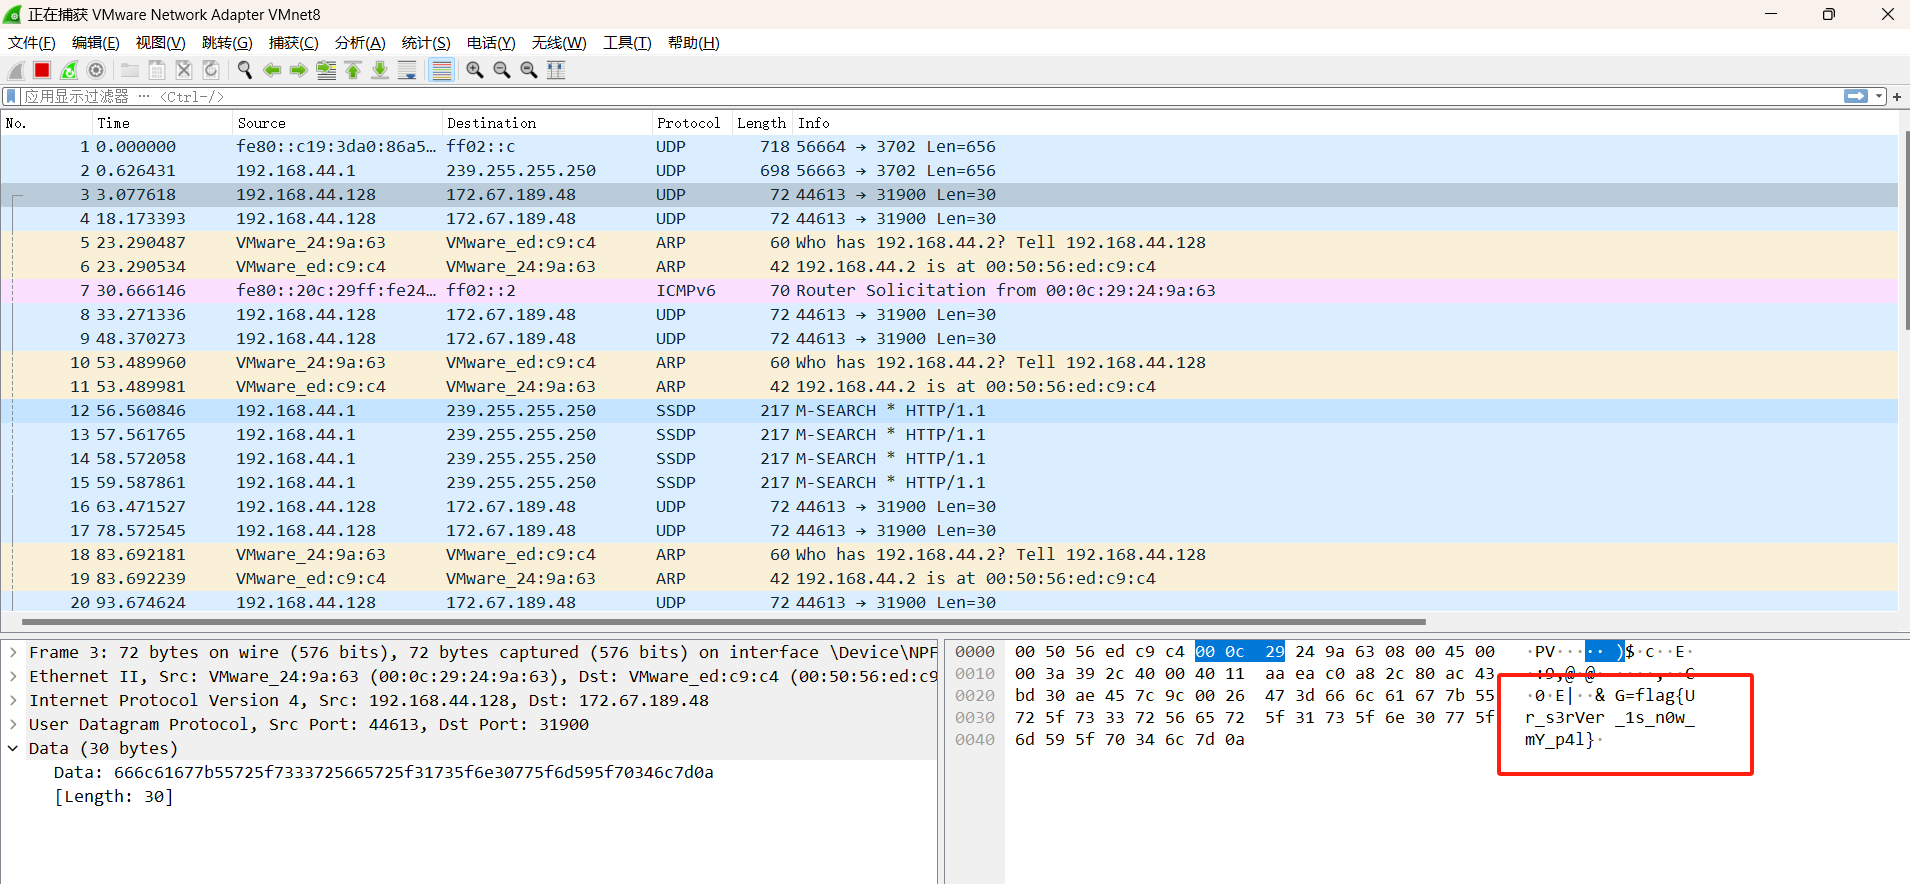Sort by Time column header

pos(162,123)
